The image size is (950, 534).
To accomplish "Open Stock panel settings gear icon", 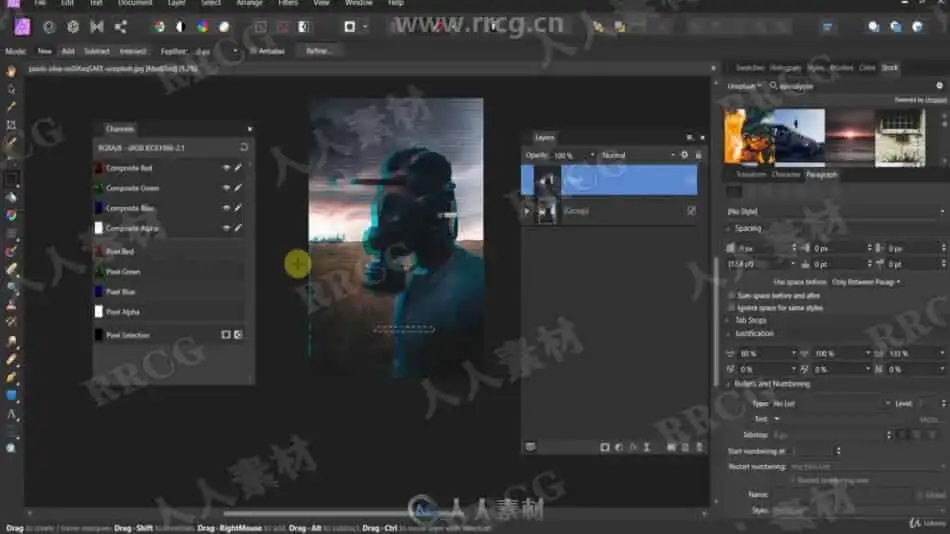I will [x=939, y=86].
